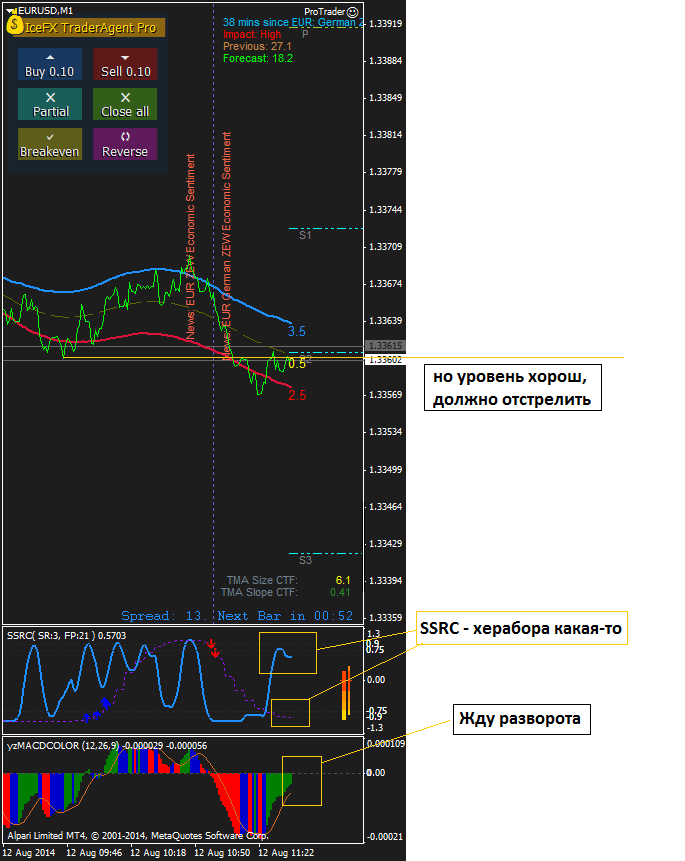The height and width of the screenshot is (861, 685).
Task: Click the 1.33359 price scale label
Action: pyautogui.click(x=386, y=618)
